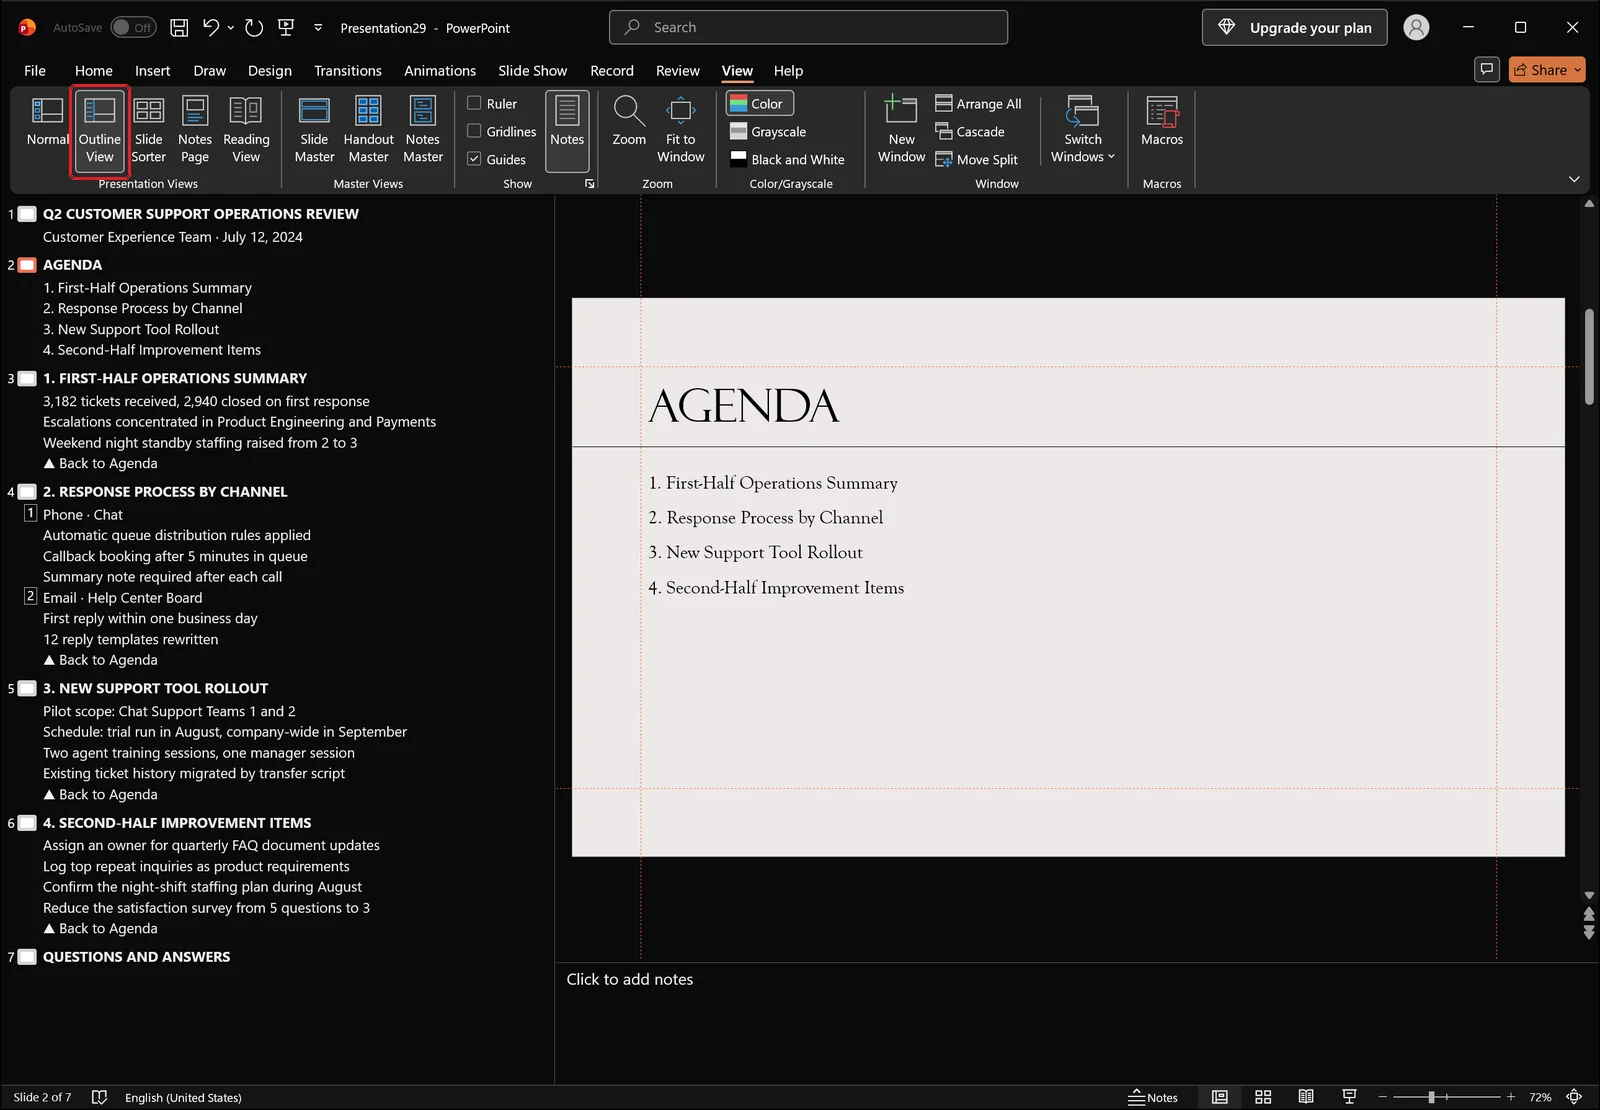1600x1110 pixels.
Task: Select slide 3 icon in outline
Action: coord(27,378)
